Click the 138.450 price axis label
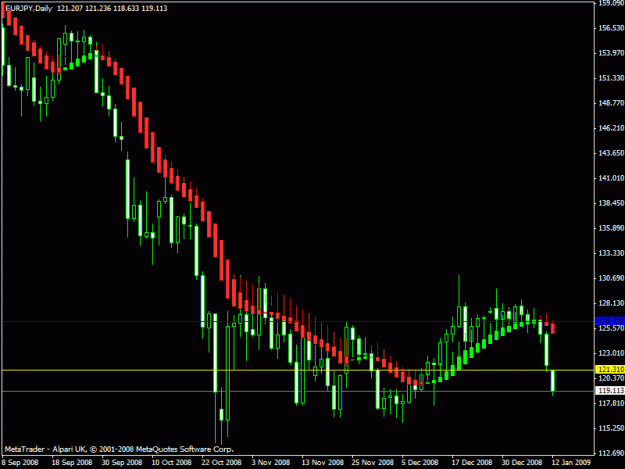 (x=611, y=203)
